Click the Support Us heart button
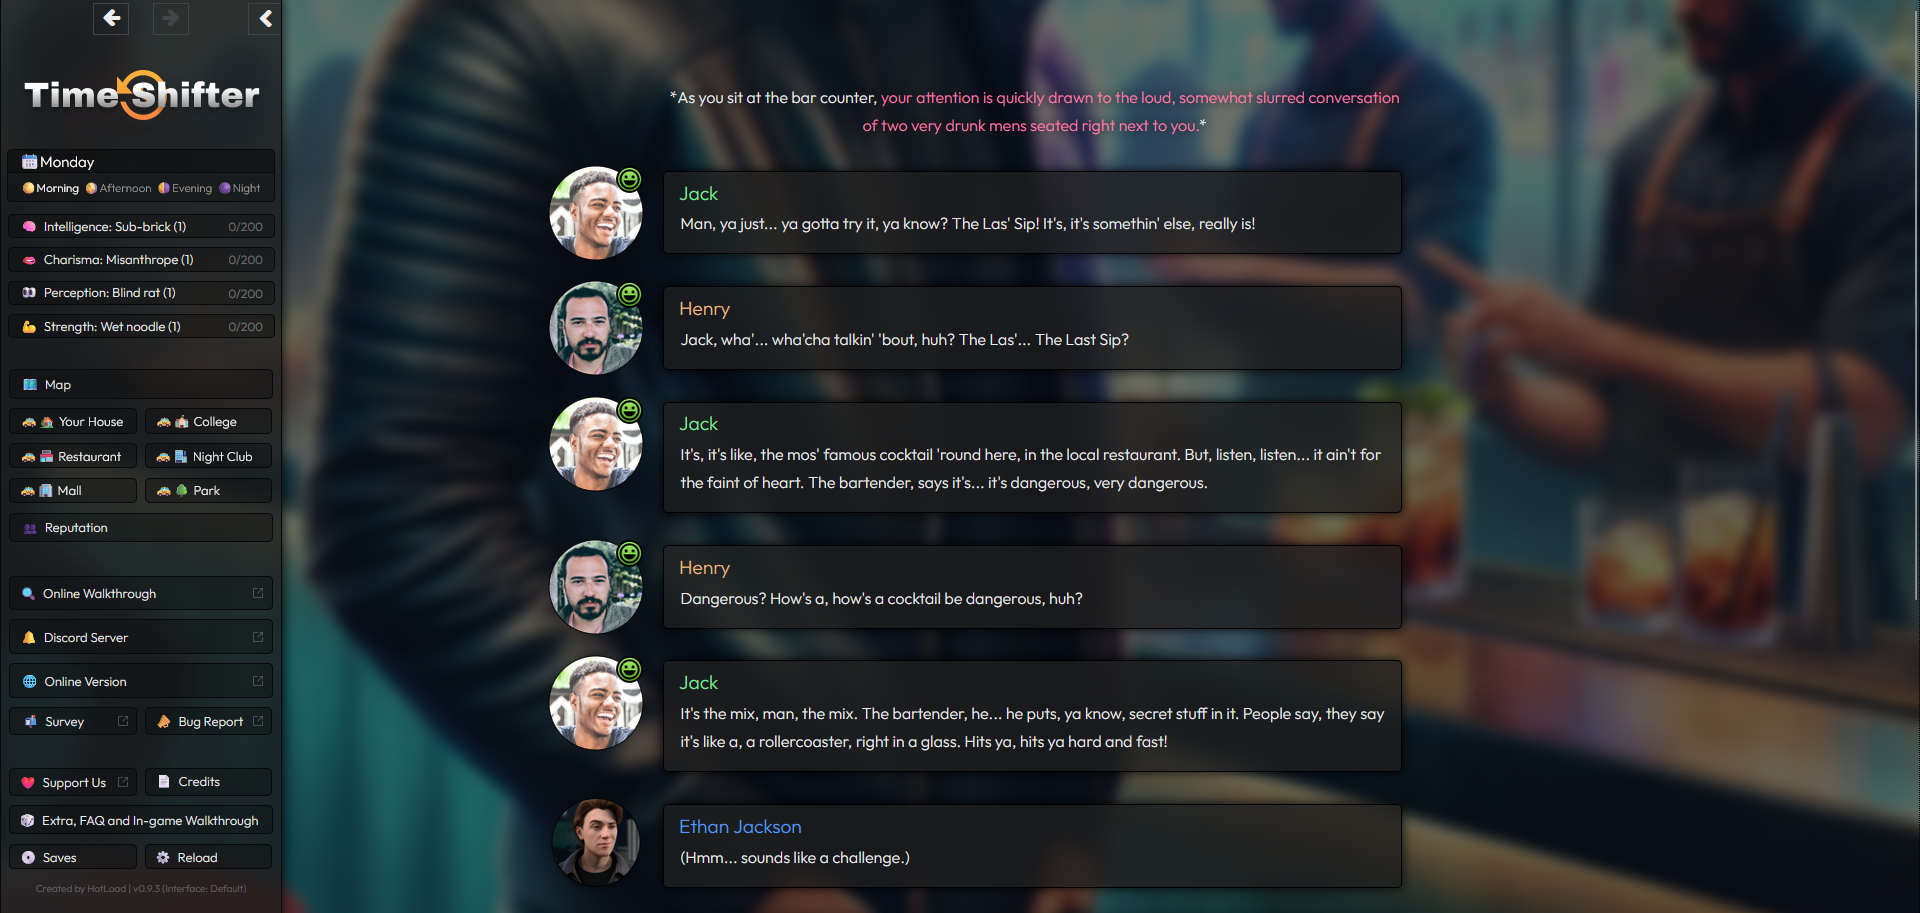This screenshot has height=913, width=1920. [x=73, y=783]
